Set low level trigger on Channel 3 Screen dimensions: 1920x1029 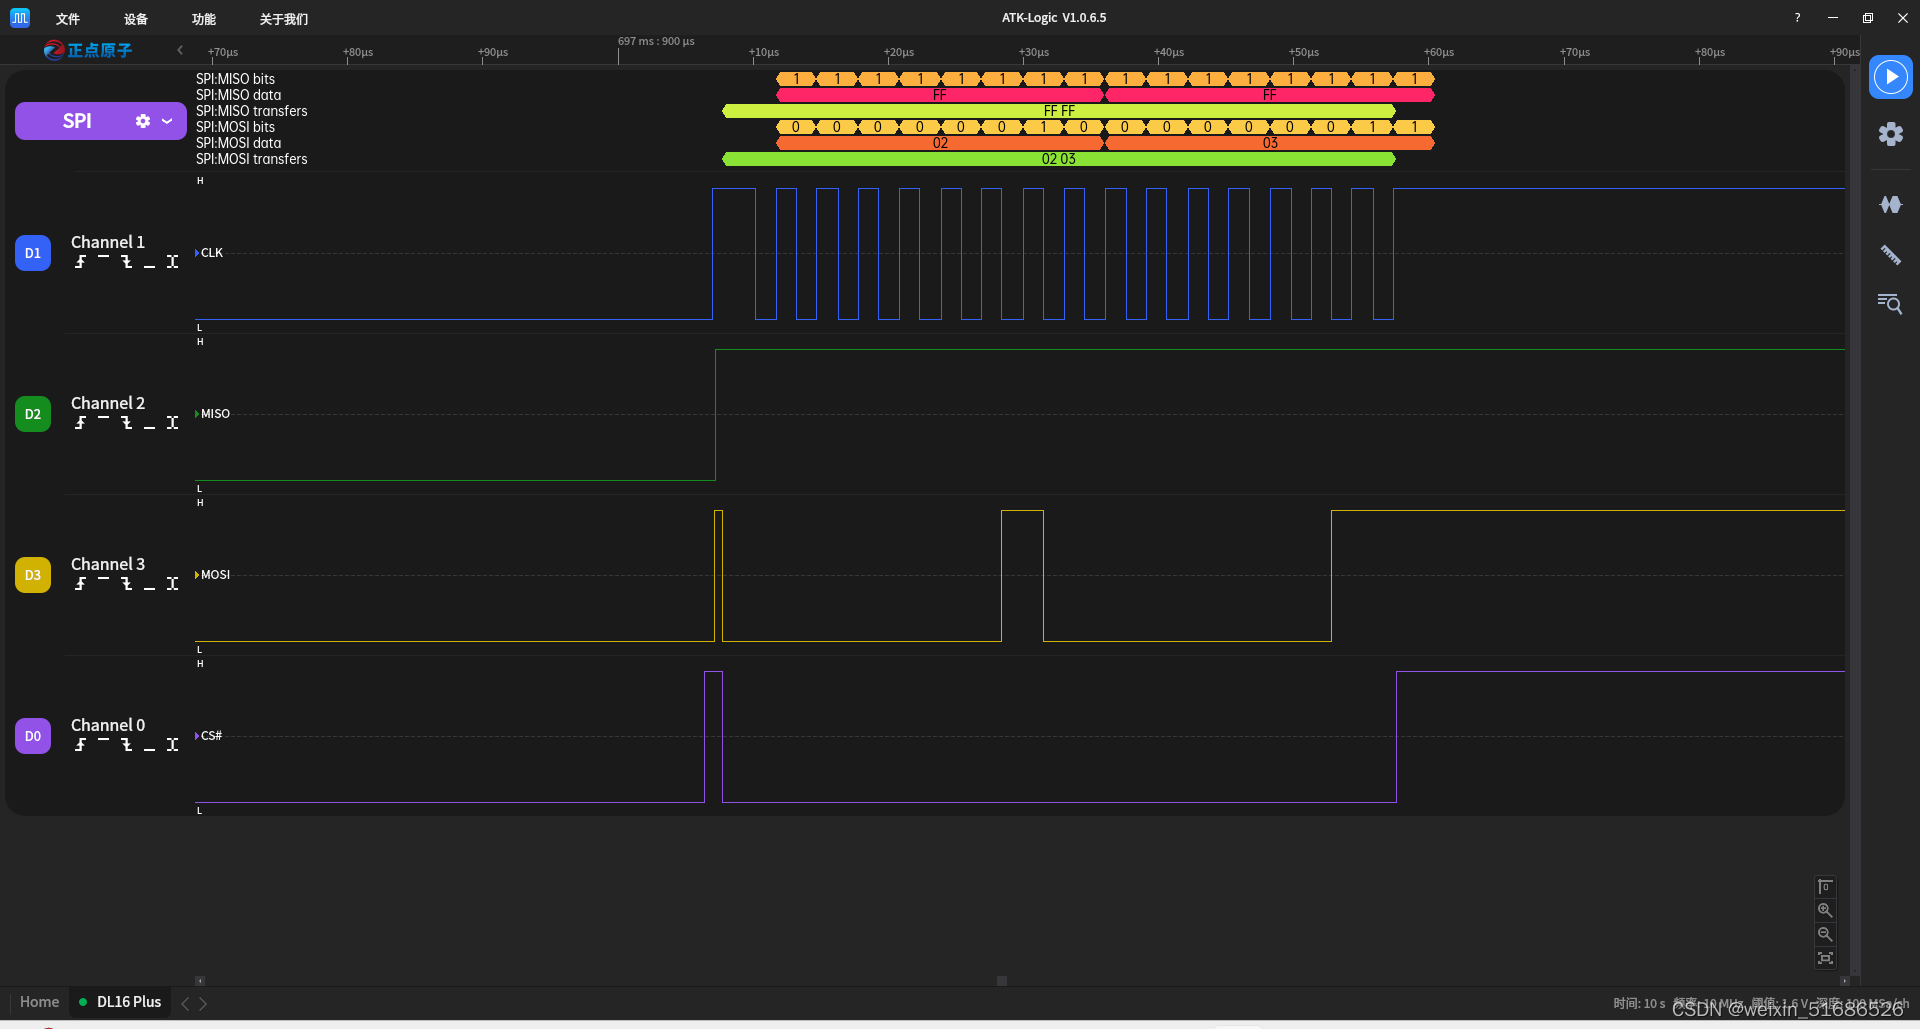150,584
